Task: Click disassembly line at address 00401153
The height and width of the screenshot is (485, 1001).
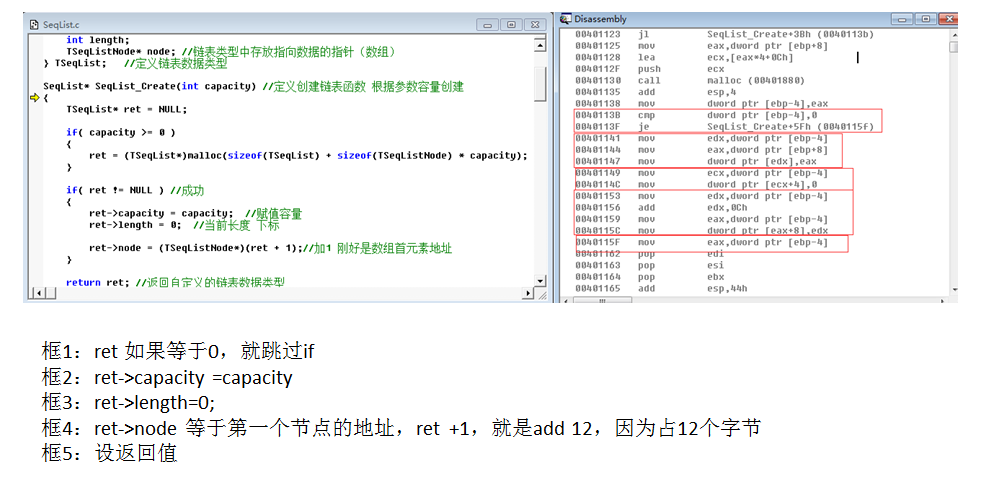Action: (701, 196)
